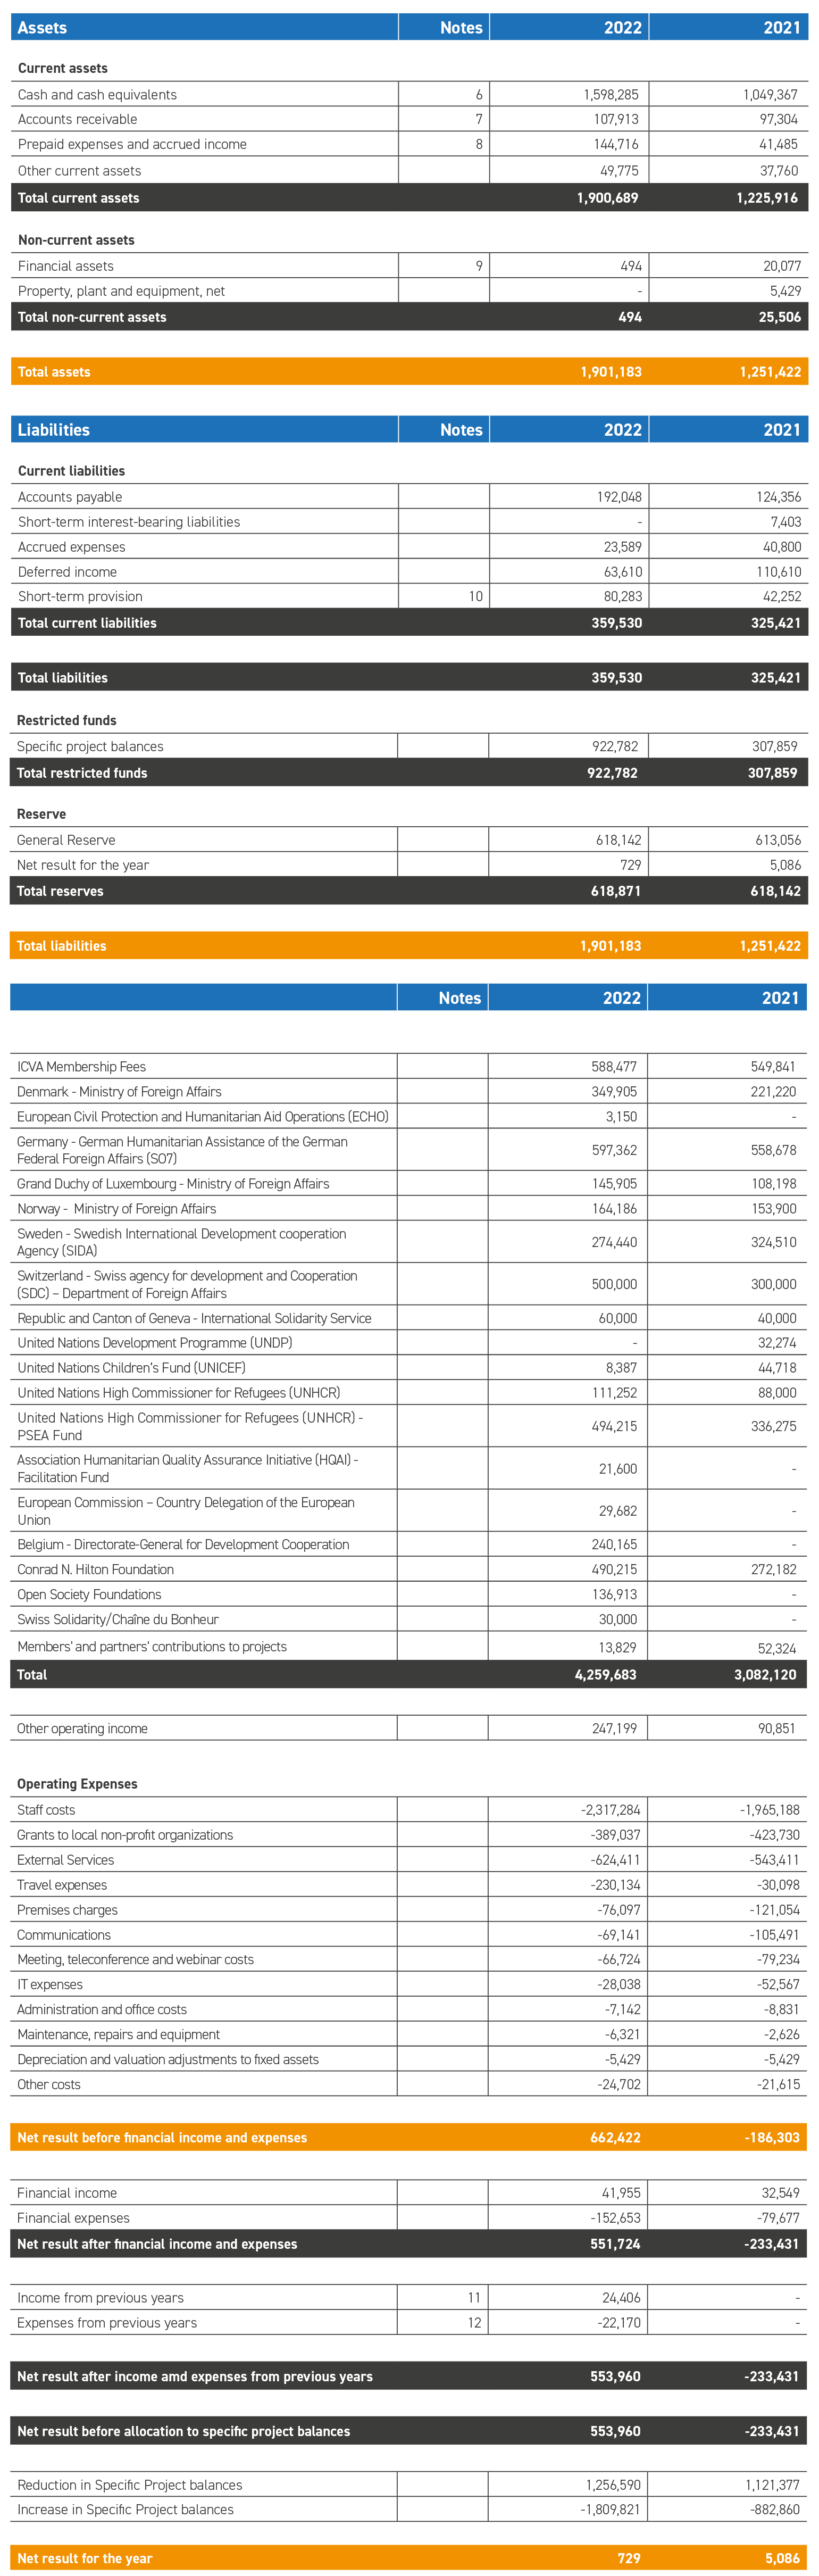The width and height of the screenshot is (819, 2576).
Task: Click the 'Conrad N. Hilton Foundation' row label
Action: (x=95, y=1570)
